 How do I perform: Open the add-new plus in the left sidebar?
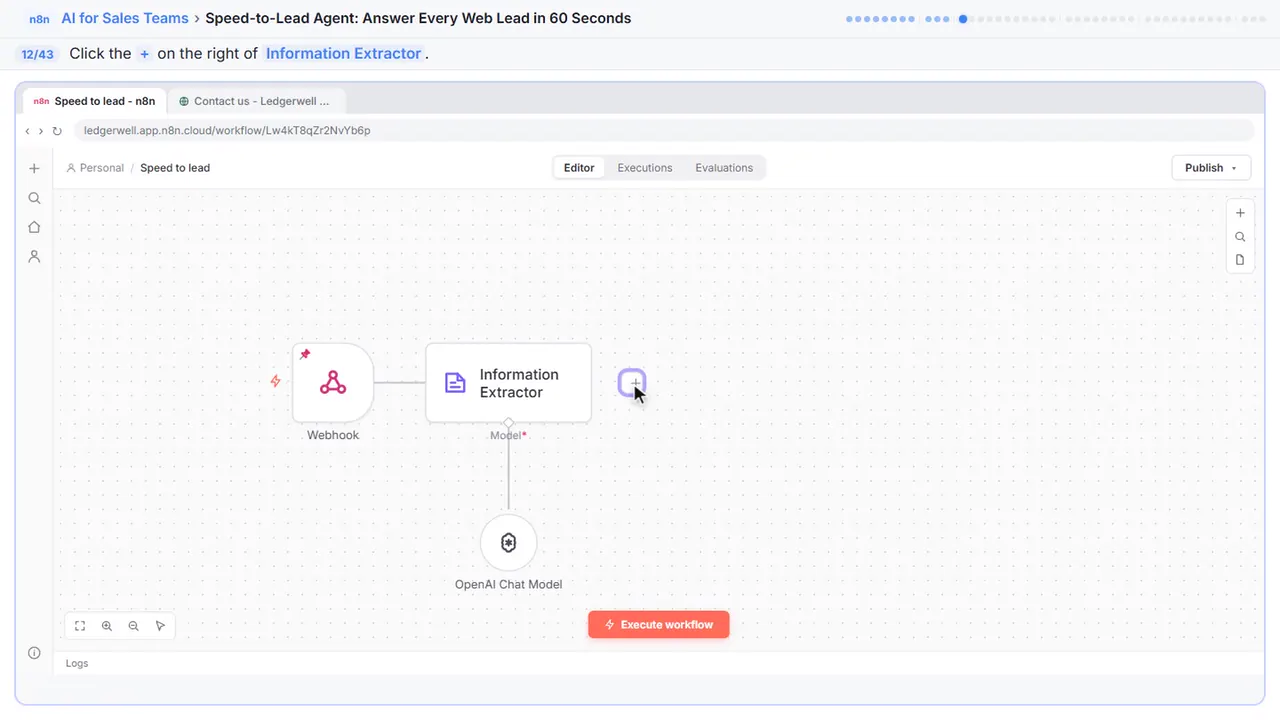(34, 169)
